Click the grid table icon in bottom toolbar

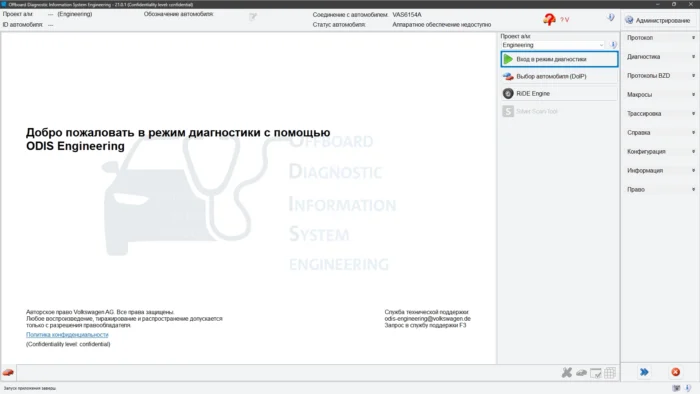[x=610, y=373]
